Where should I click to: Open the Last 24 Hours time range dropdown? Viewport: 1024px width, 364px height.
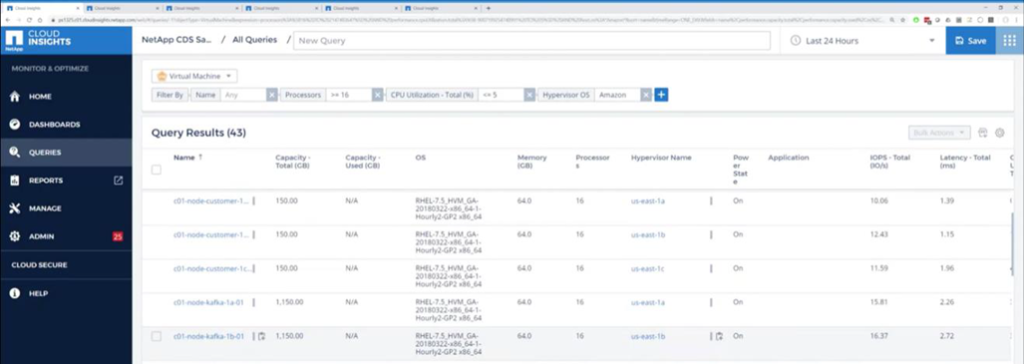point(862,41)
